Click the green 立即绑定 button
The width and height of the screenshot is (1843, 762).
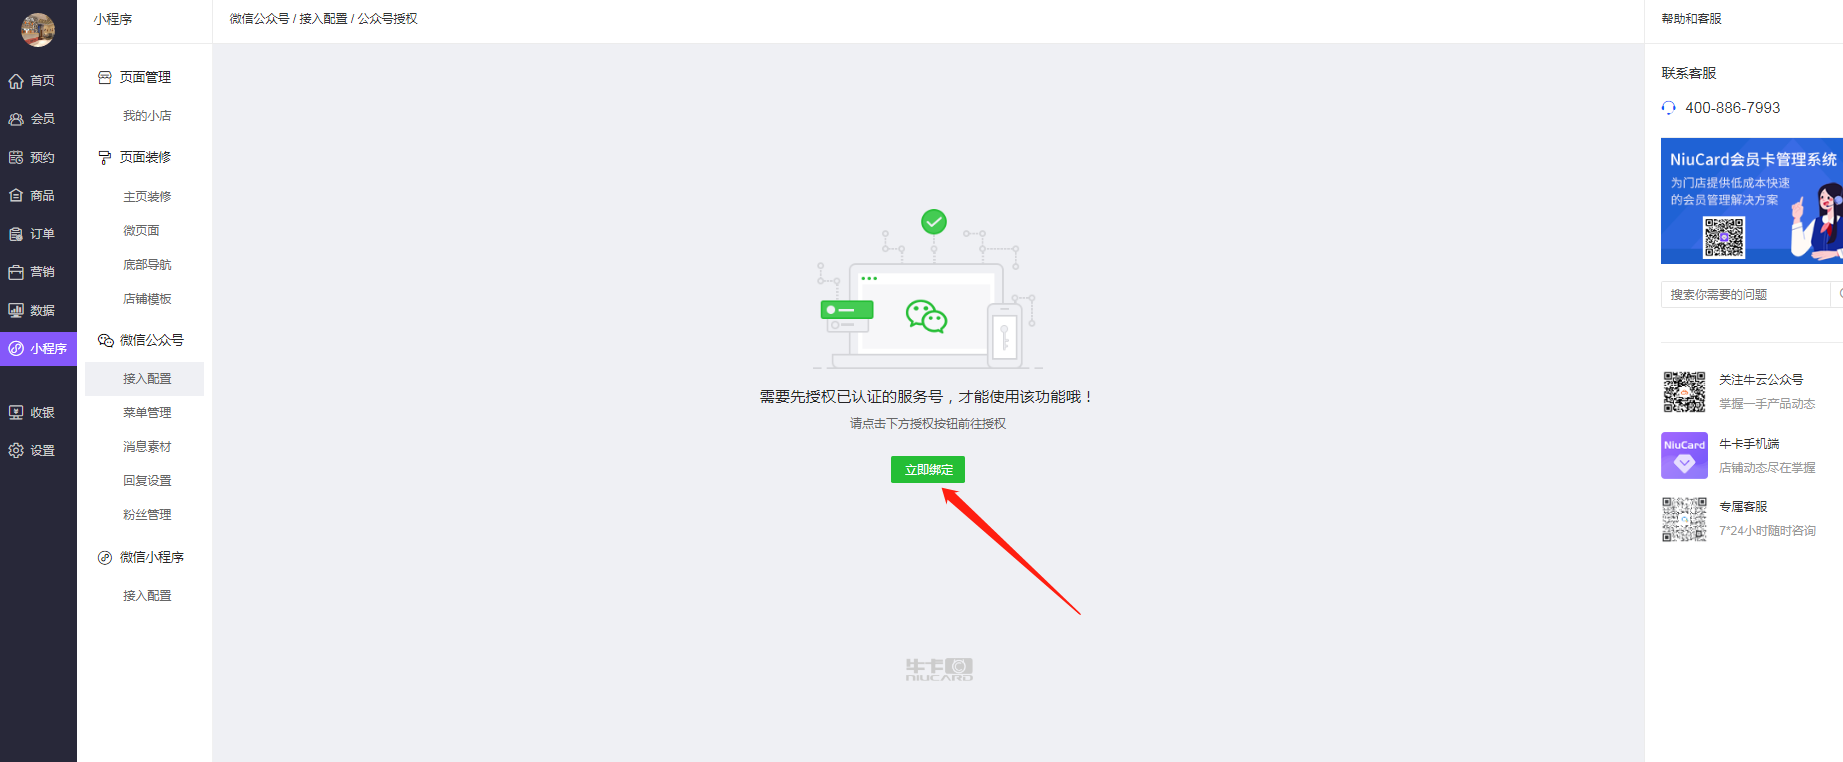928,469
